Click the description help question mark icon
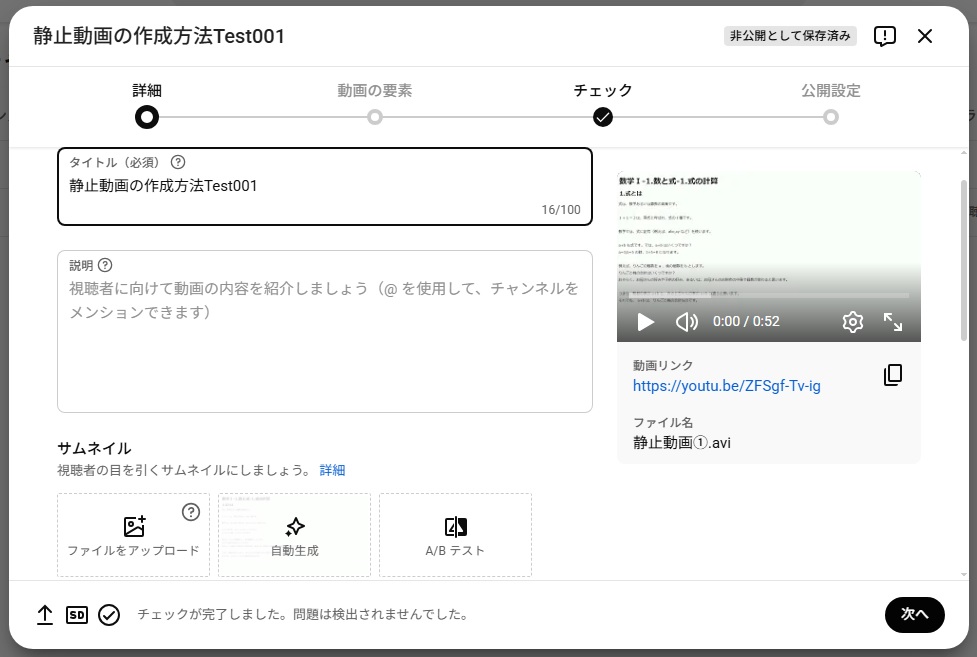 click(105, 265)
